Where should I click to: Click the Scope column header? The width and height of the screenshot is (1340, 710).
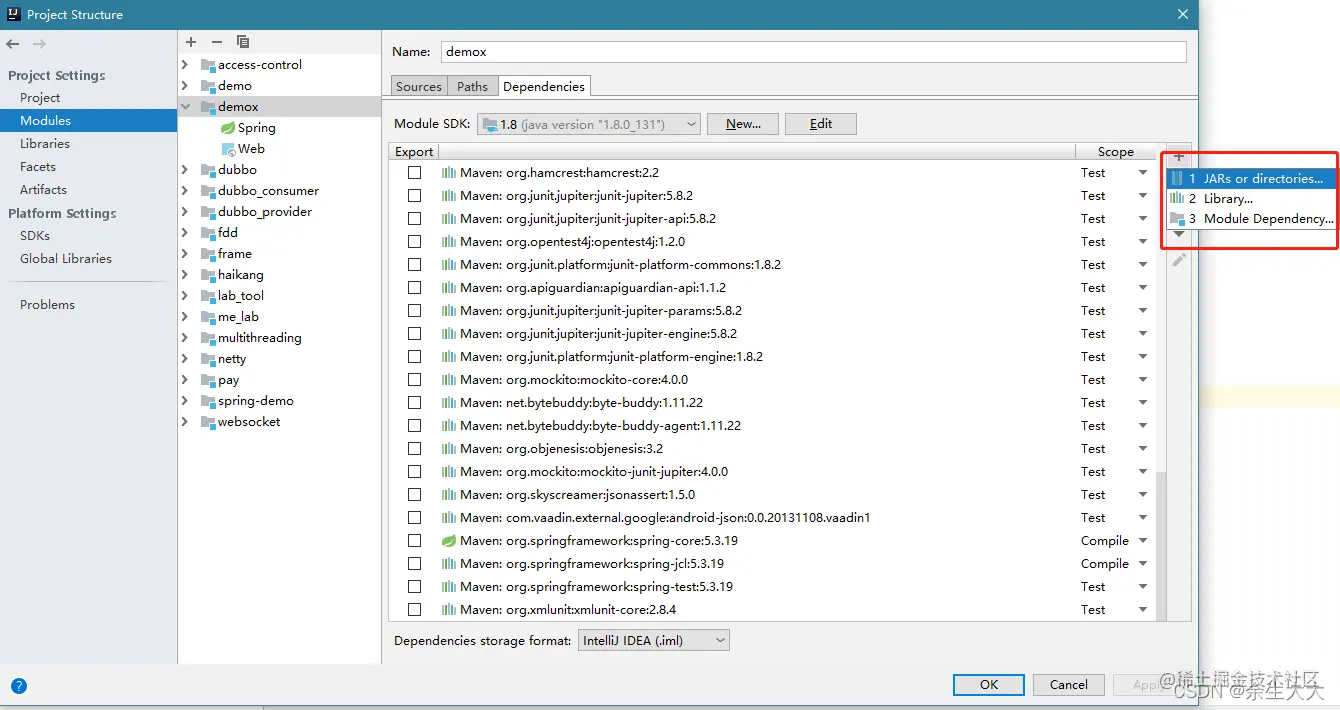tap(1115, 152)
